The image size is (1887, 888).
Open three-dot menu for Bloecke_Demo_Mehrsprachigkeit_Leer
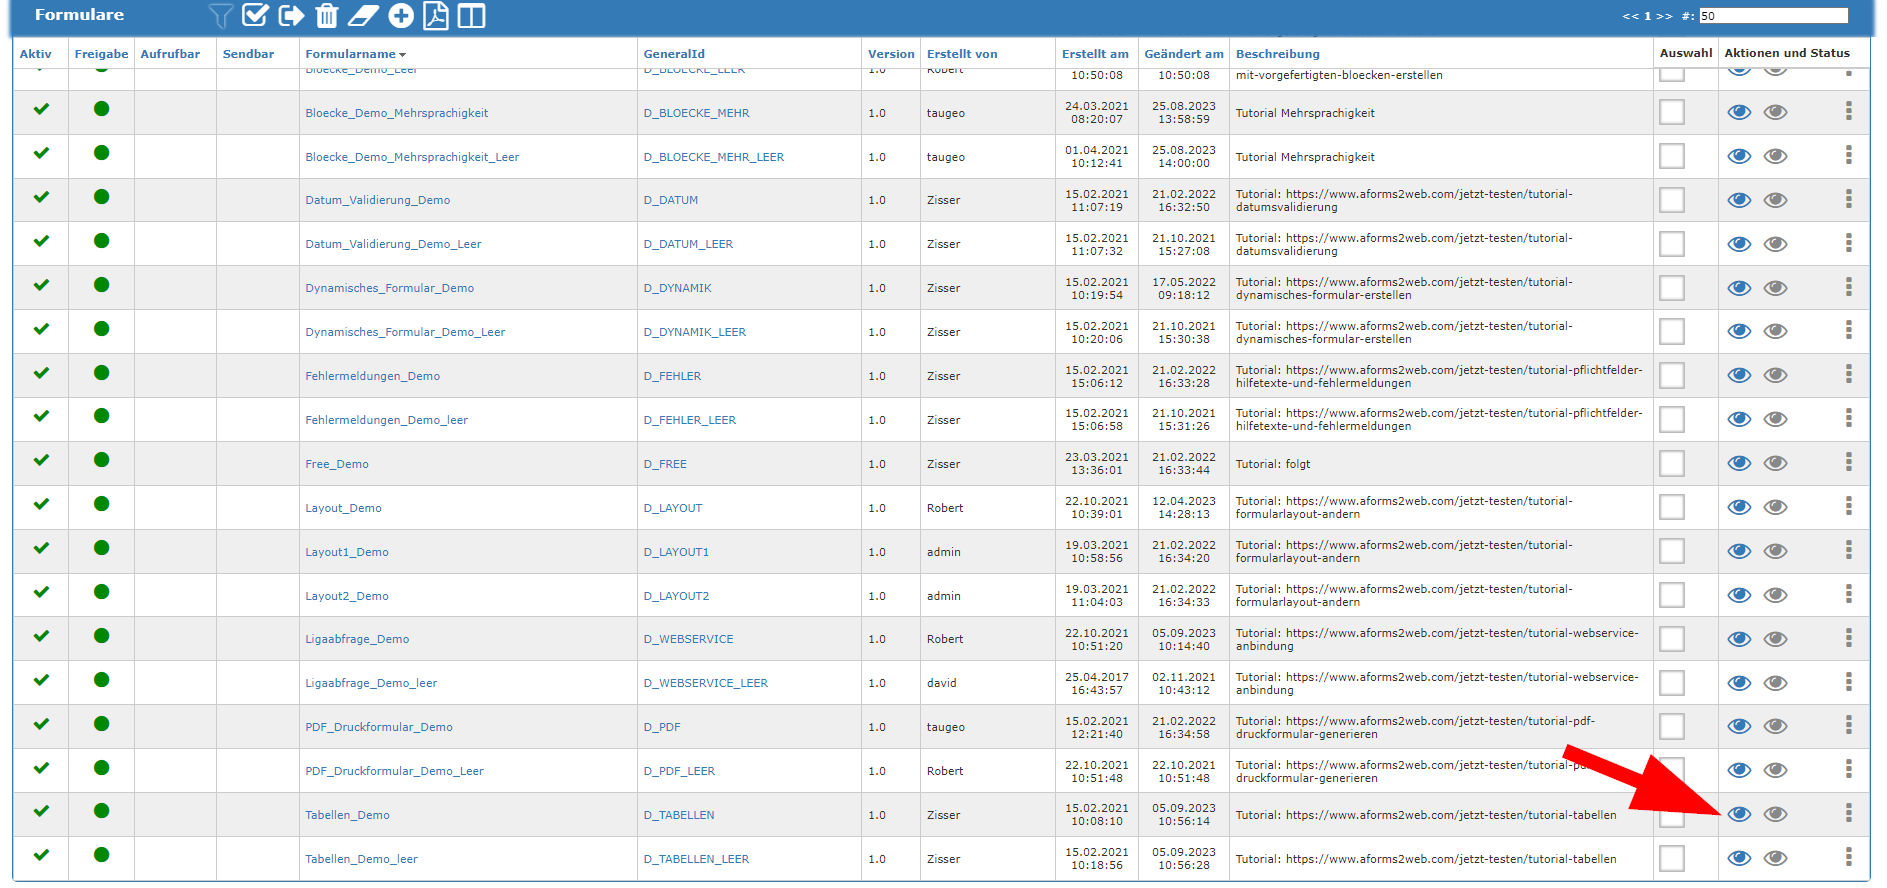[x=1849, y=155]
